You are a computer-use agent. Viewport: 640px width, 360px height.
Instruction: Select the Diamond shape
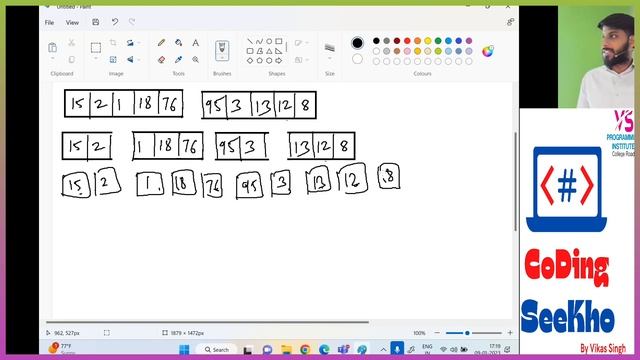[x=250, y=60]
